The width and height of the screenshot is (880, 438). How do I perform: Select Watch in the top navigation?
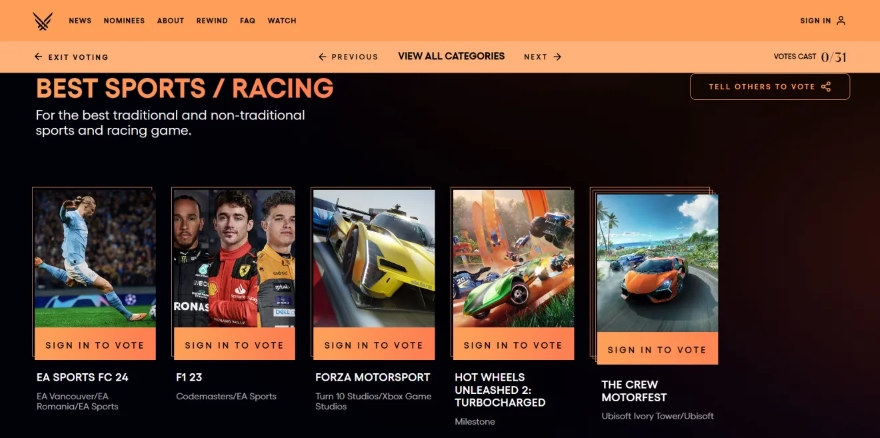(x=282, y=21)
